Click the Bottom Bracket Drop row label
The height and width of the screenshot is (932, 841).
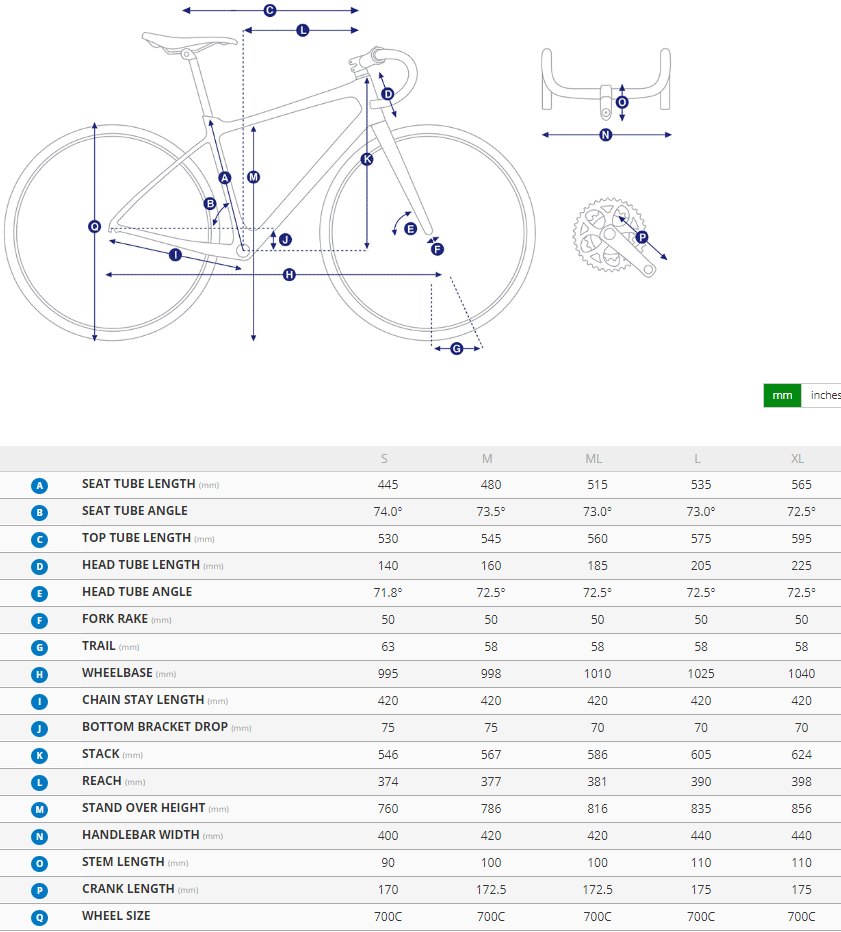(x=154, y=727)
